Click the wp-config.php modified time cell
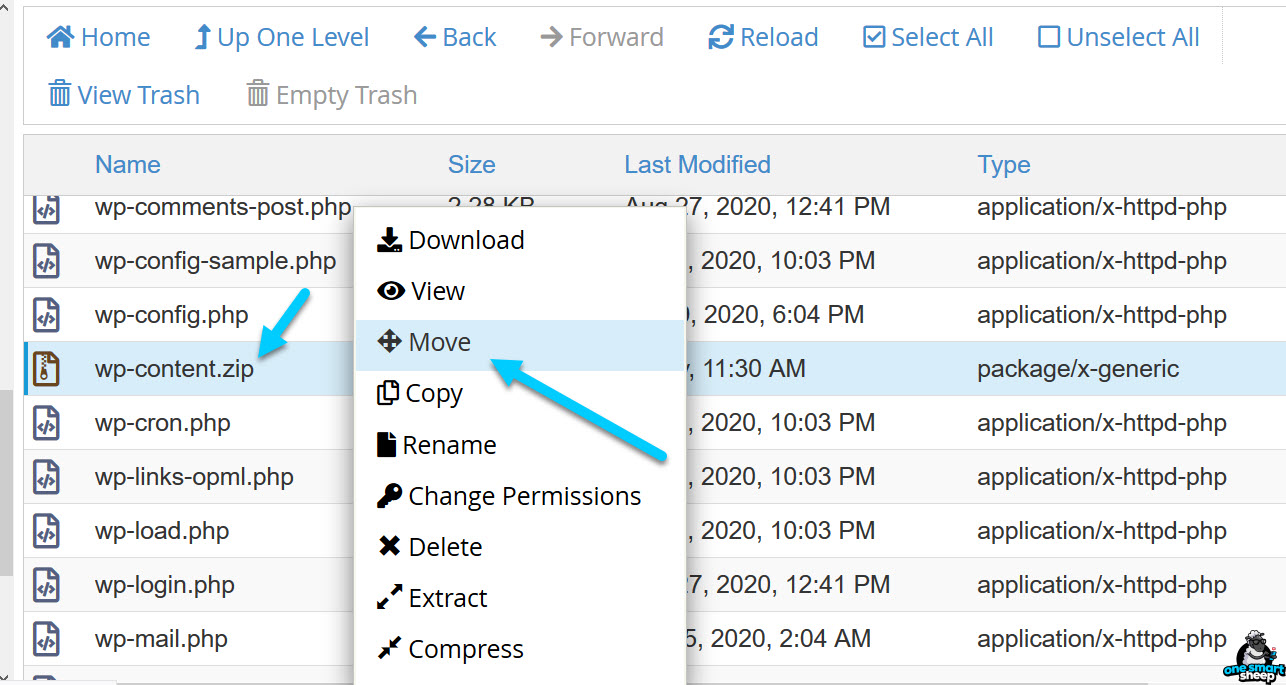 tap(774, 315)
